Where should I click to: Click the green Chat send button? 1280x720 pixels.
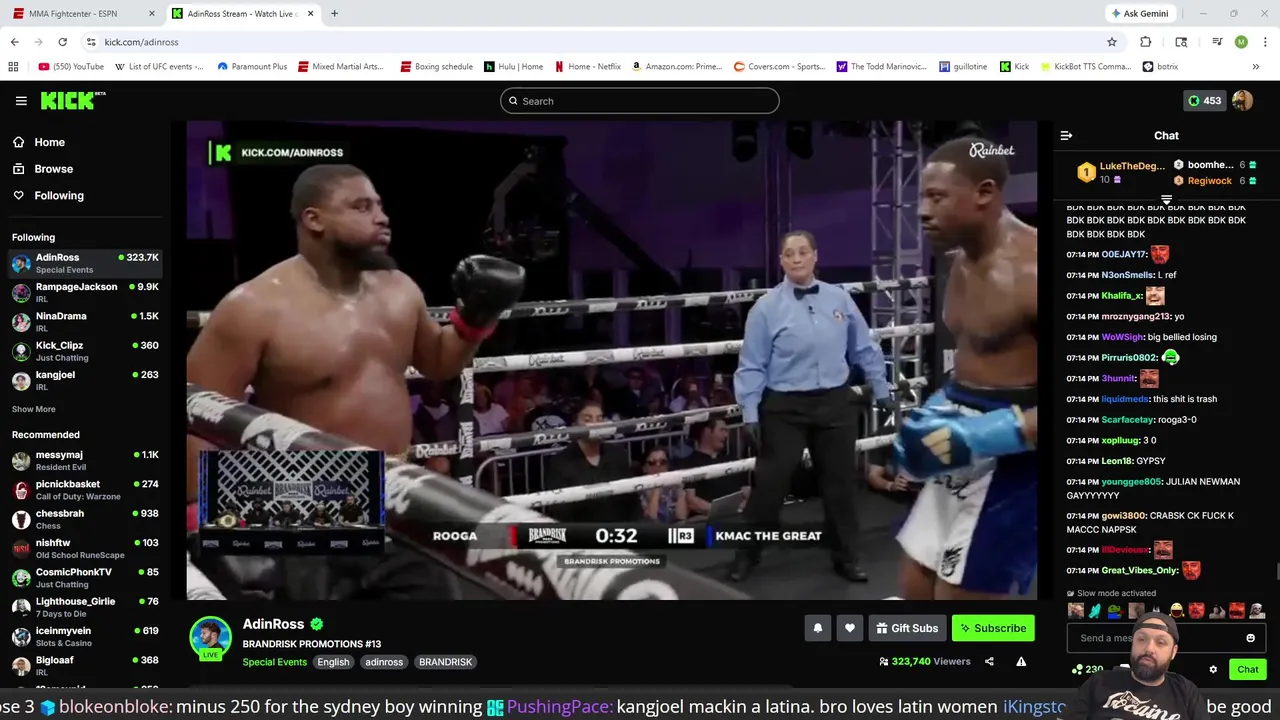click(x=1247, y=669)
